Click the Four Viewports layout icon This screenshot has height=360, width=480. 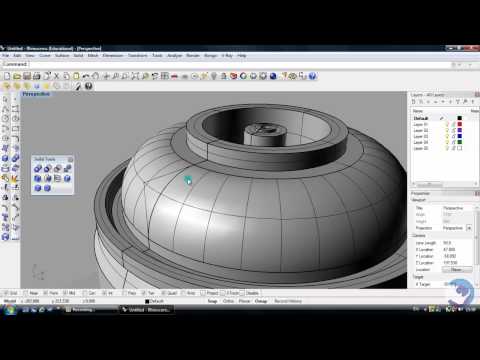pos(165,76)
